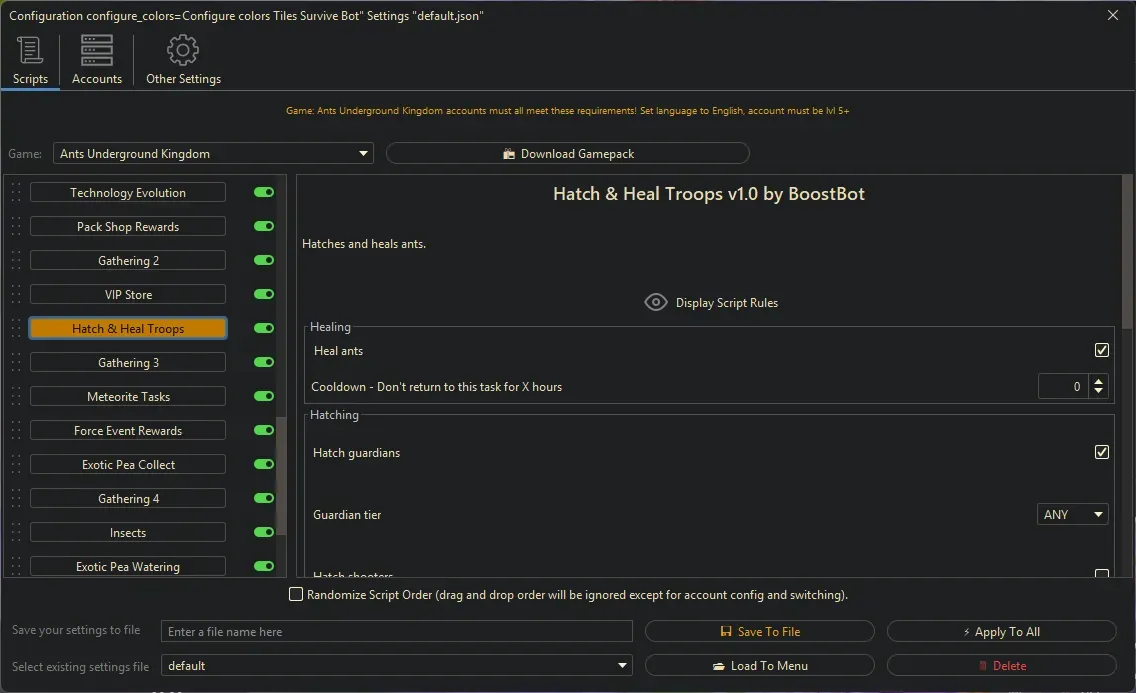Click drag handle beside Meteorite Tasks
Screen dimensions: 1136x693
coord(16,397)
